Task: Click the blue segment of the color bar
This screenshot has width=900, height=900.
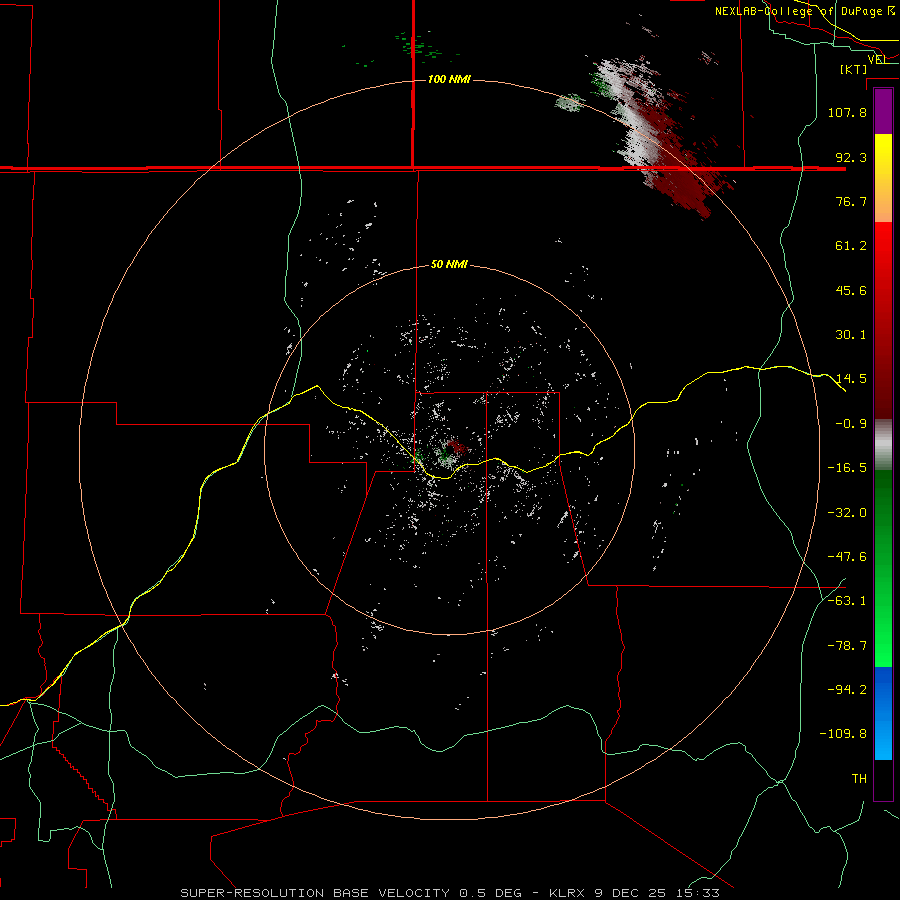Action: click(883, 713)
